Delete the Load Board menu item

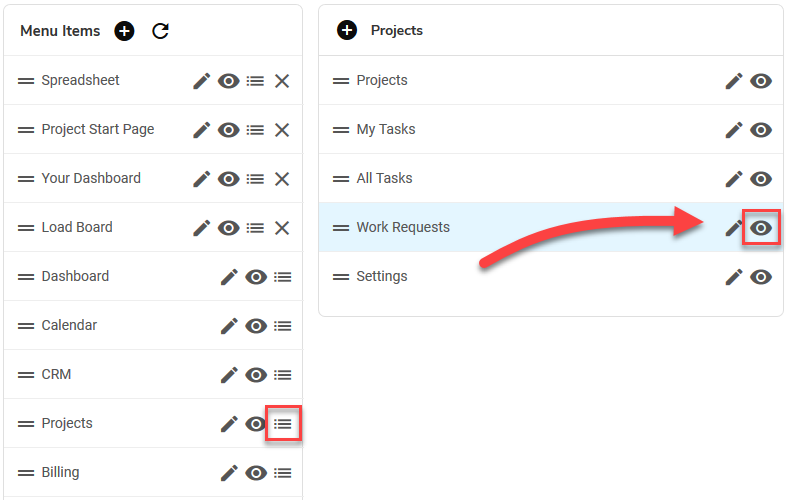[282, 228]
